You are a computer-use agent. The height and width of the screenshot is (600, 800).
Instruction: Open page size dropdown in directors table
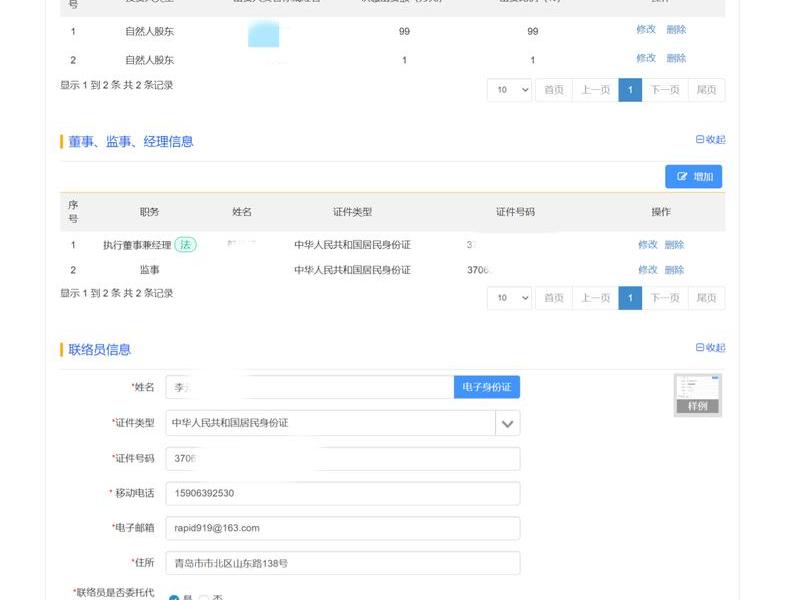[510, 298]
